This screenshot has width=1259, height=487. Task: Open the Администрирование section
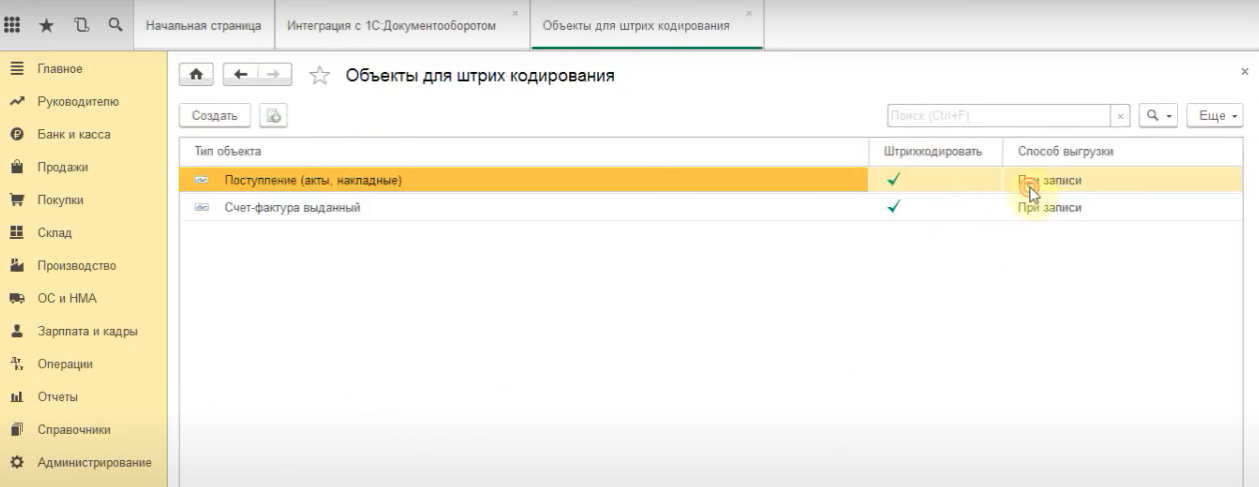tap(94, 463)
